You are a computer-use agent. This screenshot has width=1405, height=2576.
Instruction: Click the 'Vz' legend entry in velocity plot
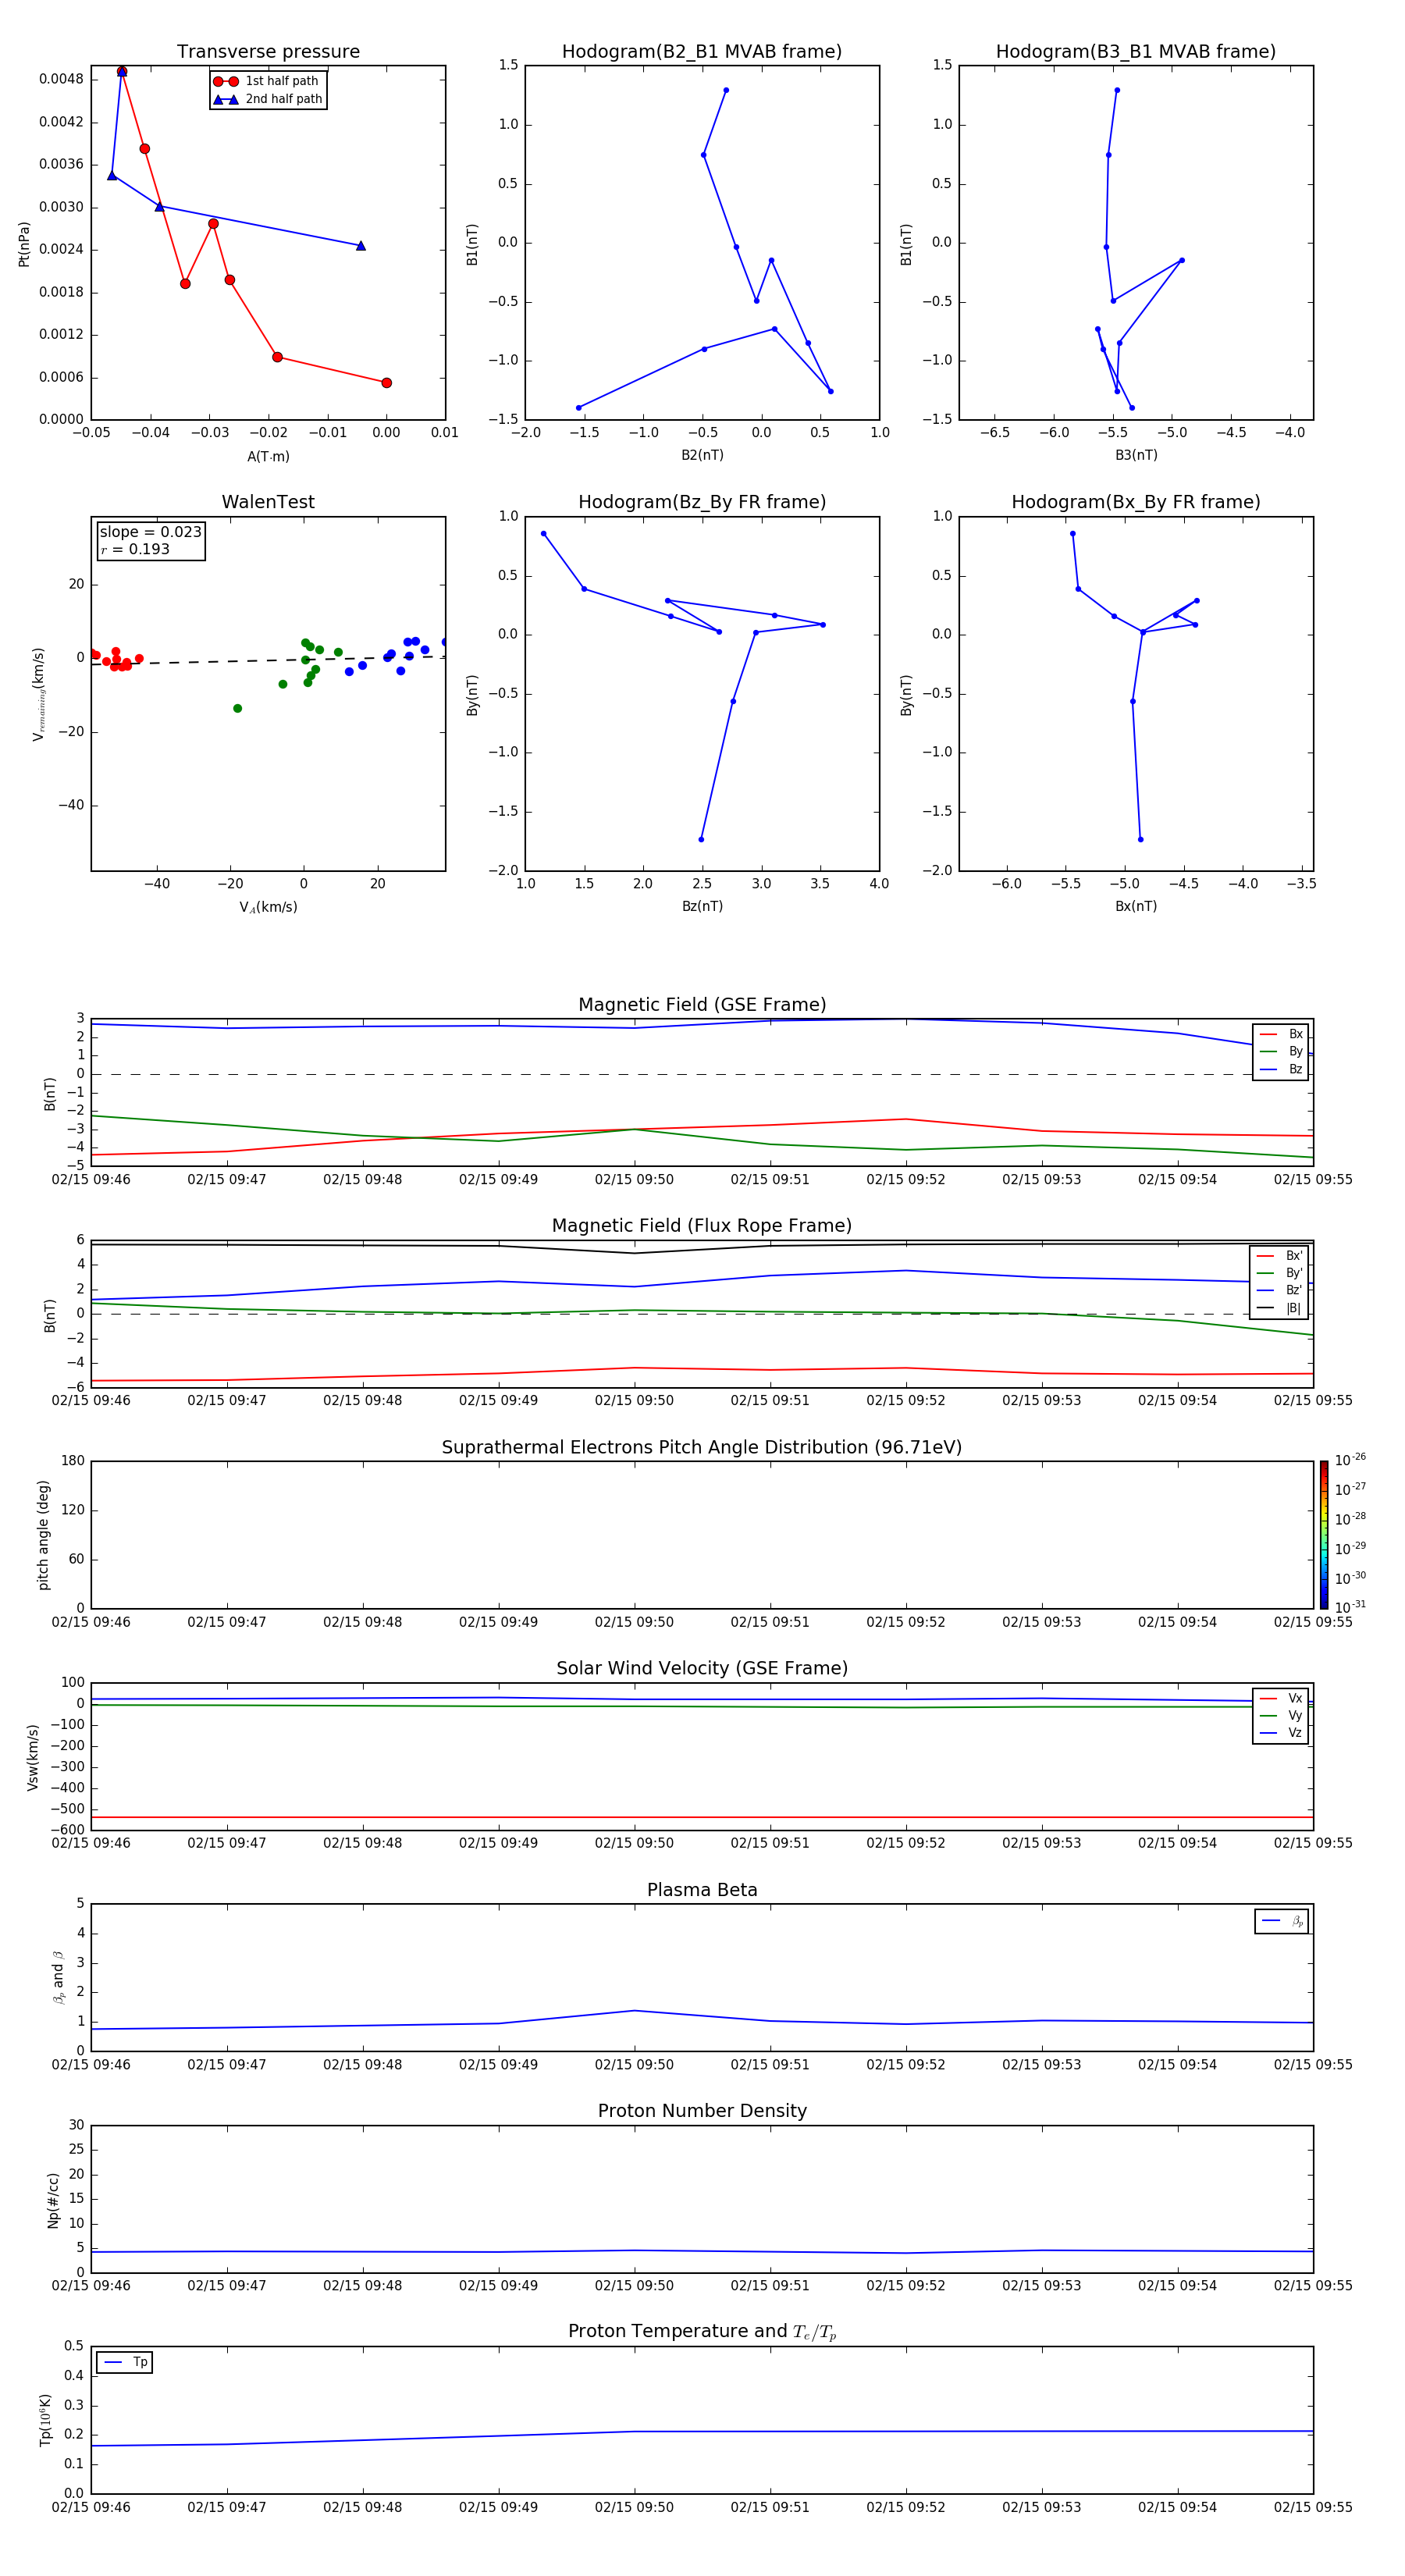point(1281,1733)
